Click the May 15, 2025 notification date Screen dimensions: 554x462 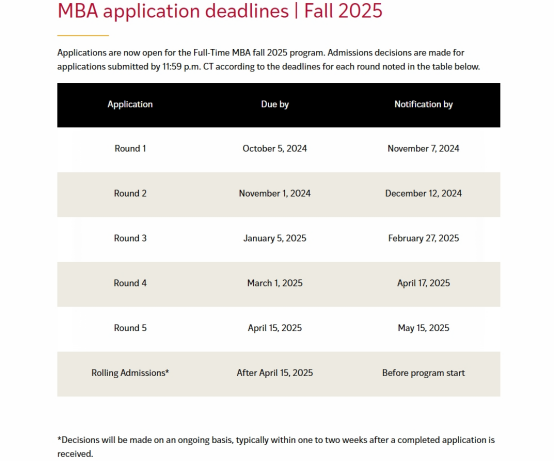[x=423, y=328]
